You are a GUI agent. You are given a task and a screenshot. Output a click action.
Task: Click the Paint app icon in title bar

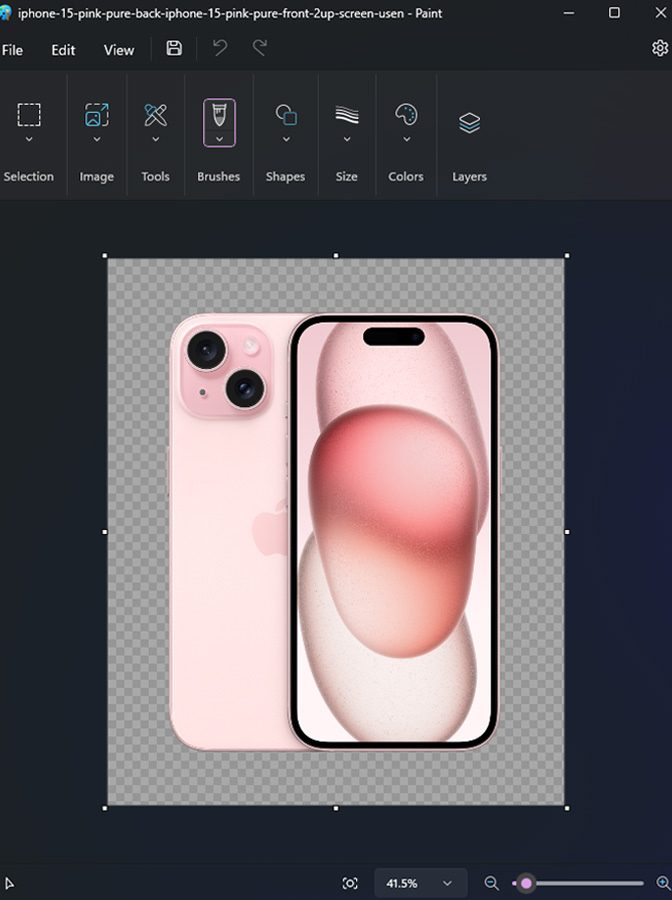pyautogui.click(x=5, y=13)
